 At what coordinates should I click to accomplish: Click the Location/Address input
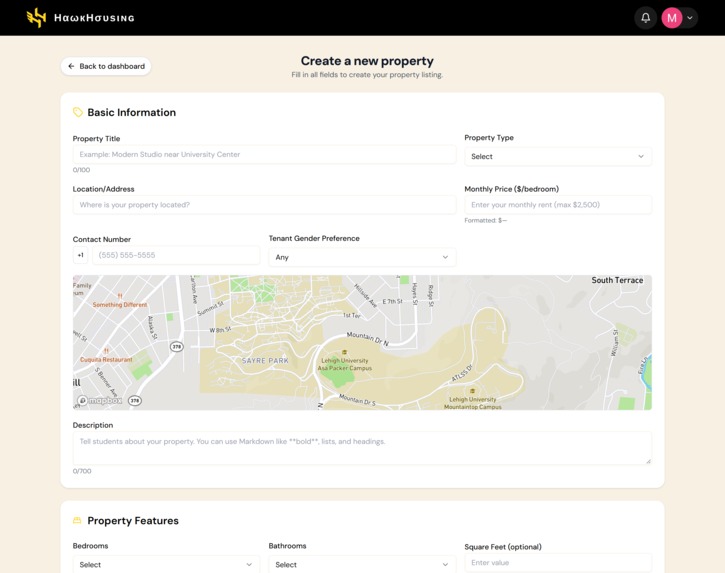pos(264,205)
